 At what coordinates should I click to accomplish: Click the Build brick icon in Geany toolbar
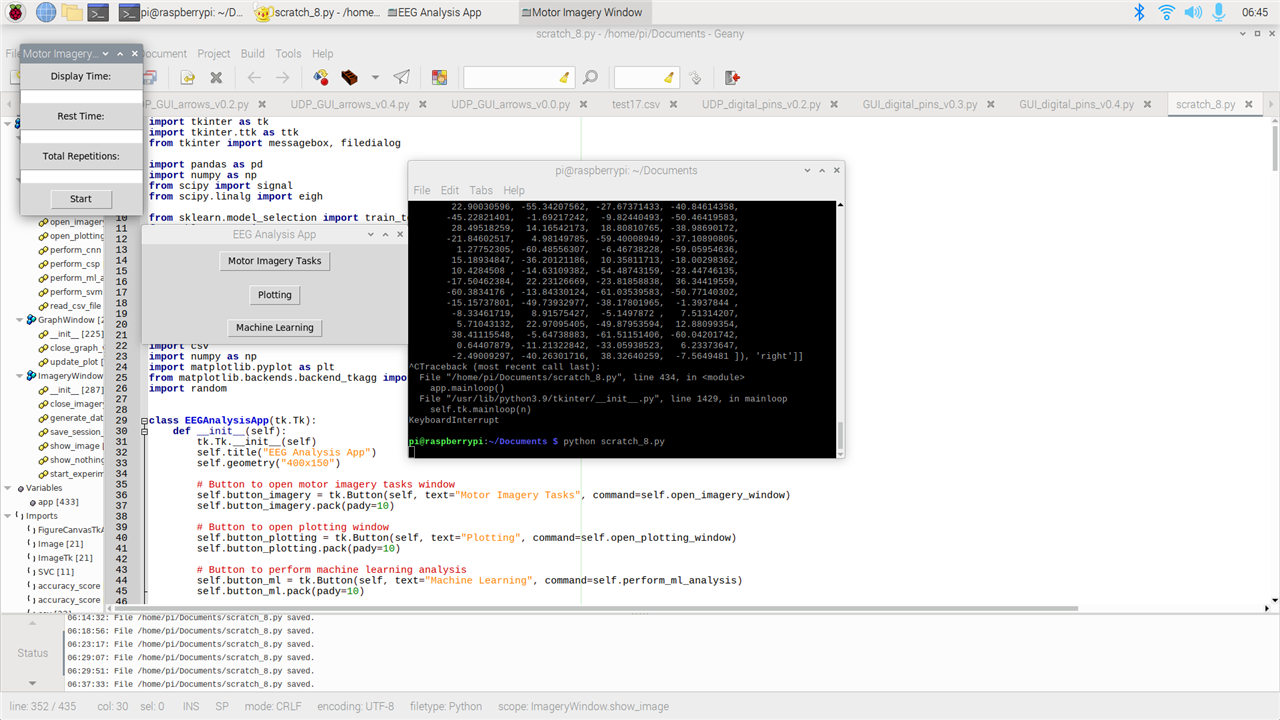click(x=350, y=77)
